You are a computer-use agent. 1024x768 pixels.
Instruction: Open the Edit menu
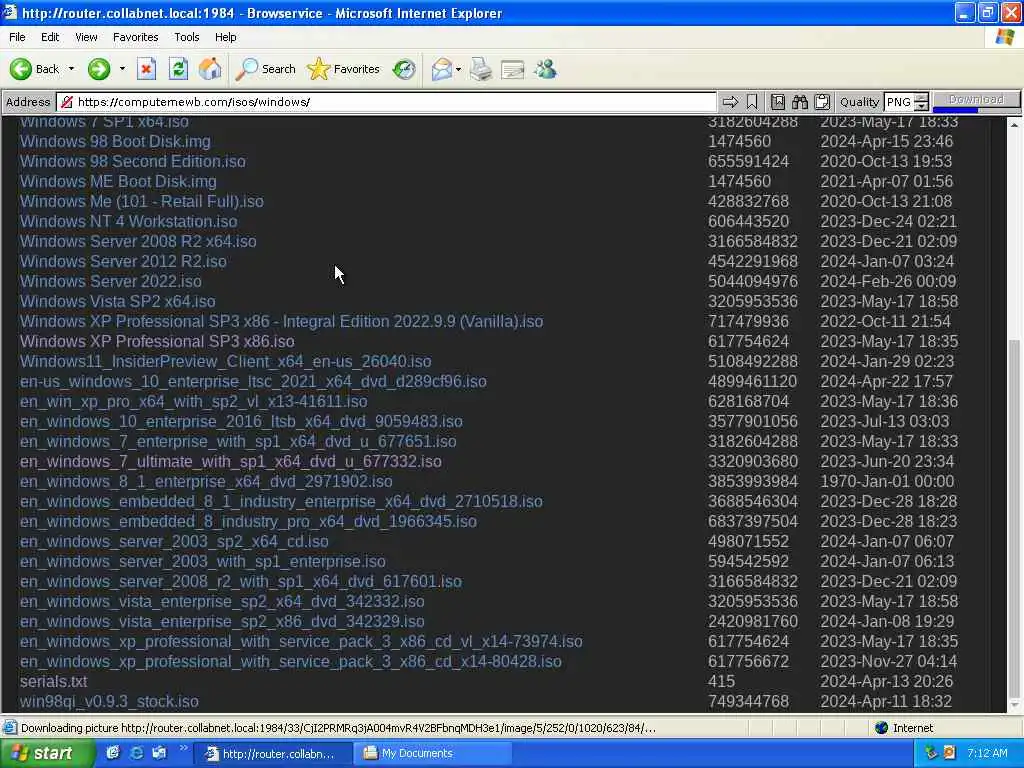tap(50, 37)
